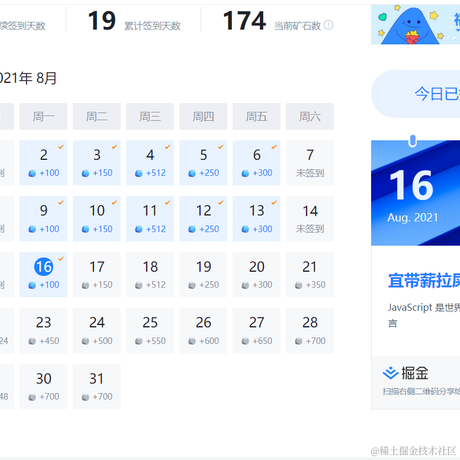Click the ore icon on August 9
460x460 pixels.
(x=32, y=229)
